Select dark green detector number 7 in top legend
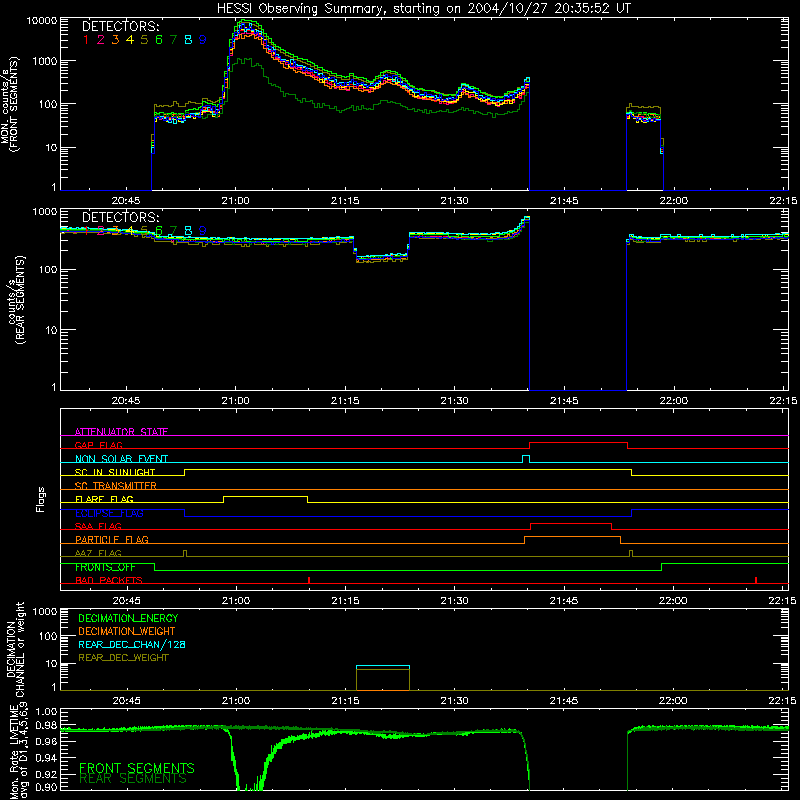 [173, 40]
